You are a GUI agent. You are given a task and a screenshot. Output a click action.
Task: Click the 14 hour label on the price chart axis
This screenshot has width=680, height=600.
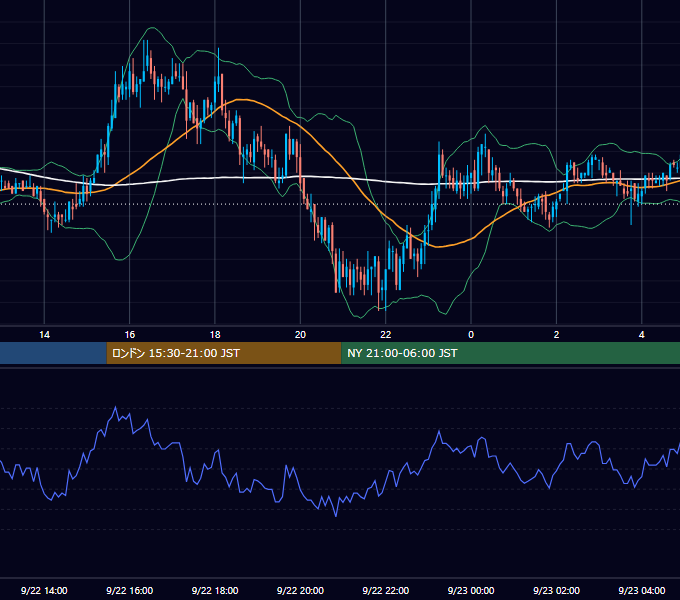[44, 335]
